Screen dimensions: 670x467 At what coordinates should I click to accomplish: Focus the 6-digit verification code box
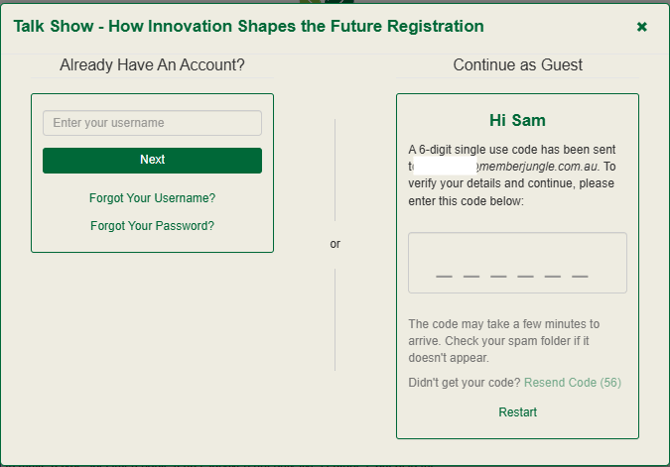(517, 263)
